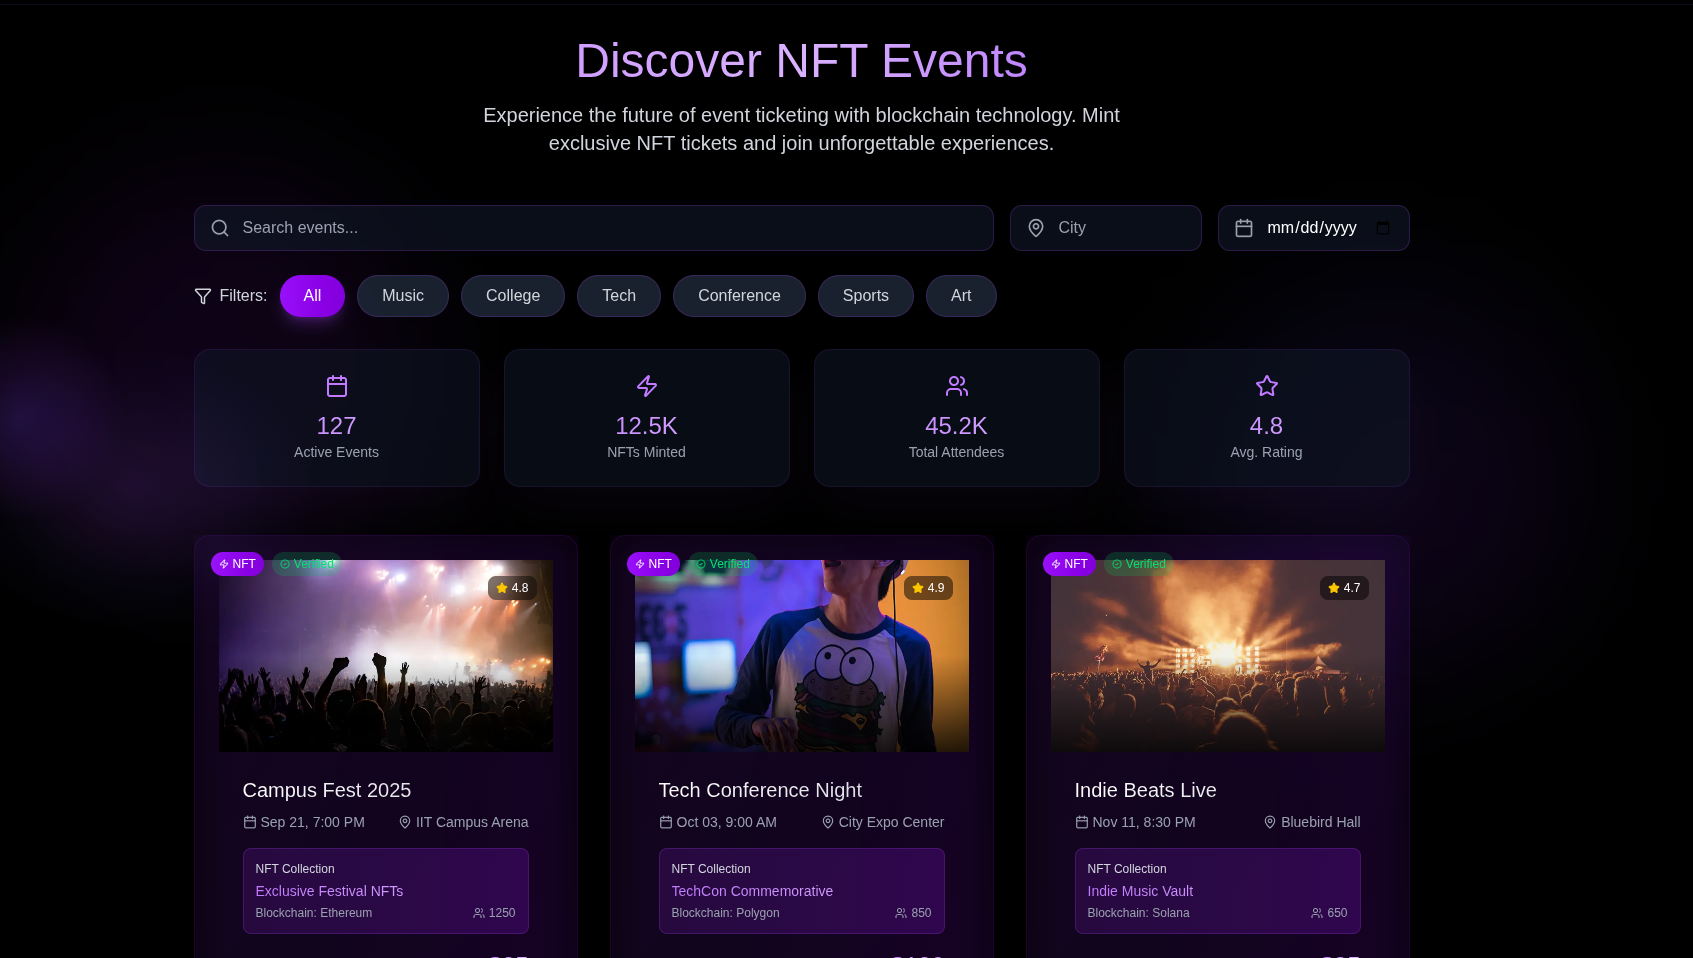Select the filter funnel icon next to Filters
Viewport: 1693px width, 958px height.
[203, 296]
